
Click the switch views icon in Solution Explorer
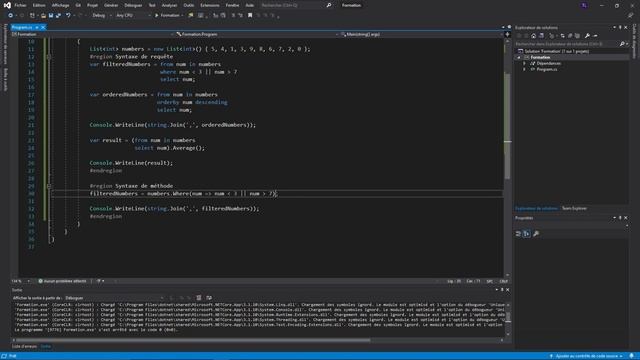(541, 36)
